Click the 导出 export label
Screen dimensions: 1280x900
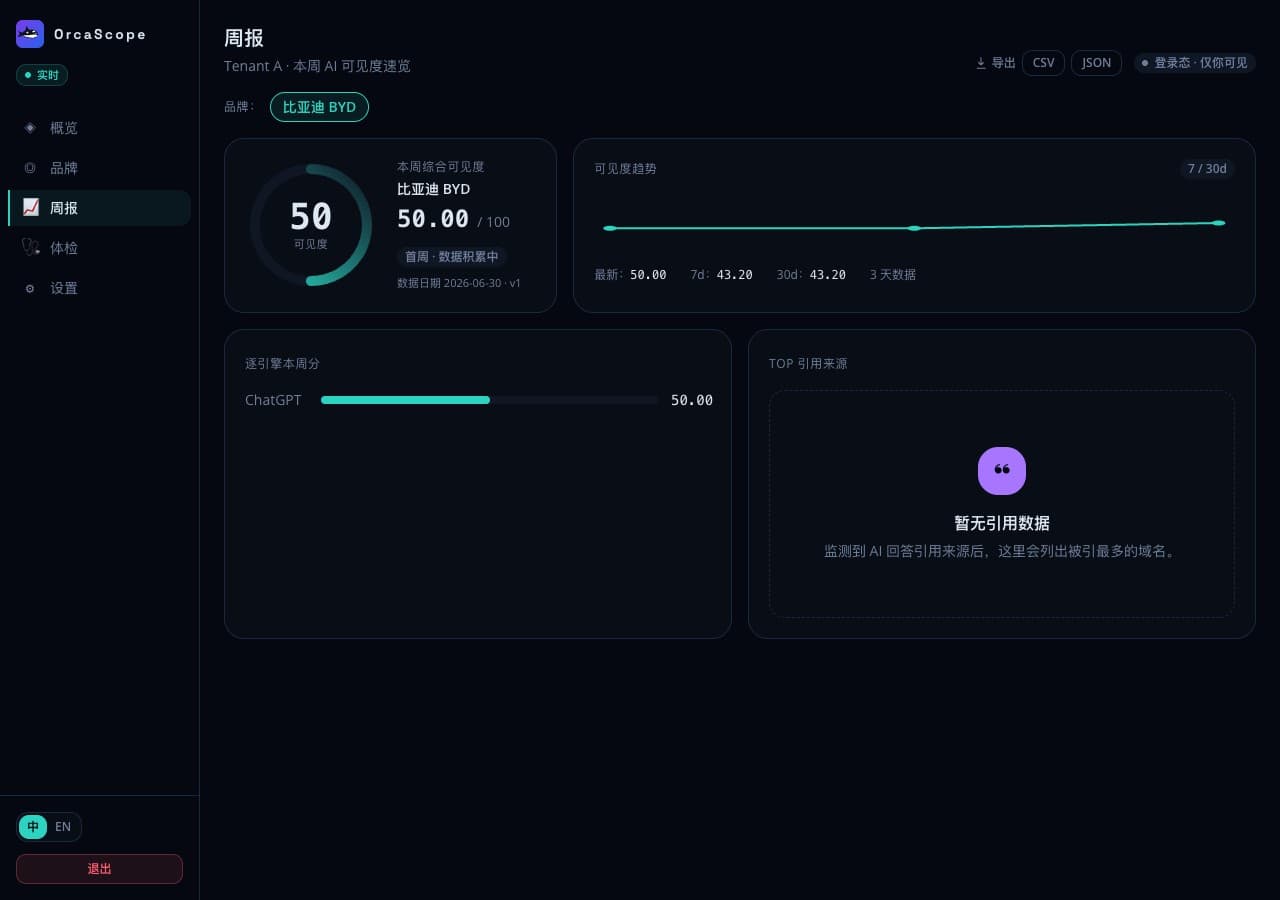click(x=1003, y=63)
